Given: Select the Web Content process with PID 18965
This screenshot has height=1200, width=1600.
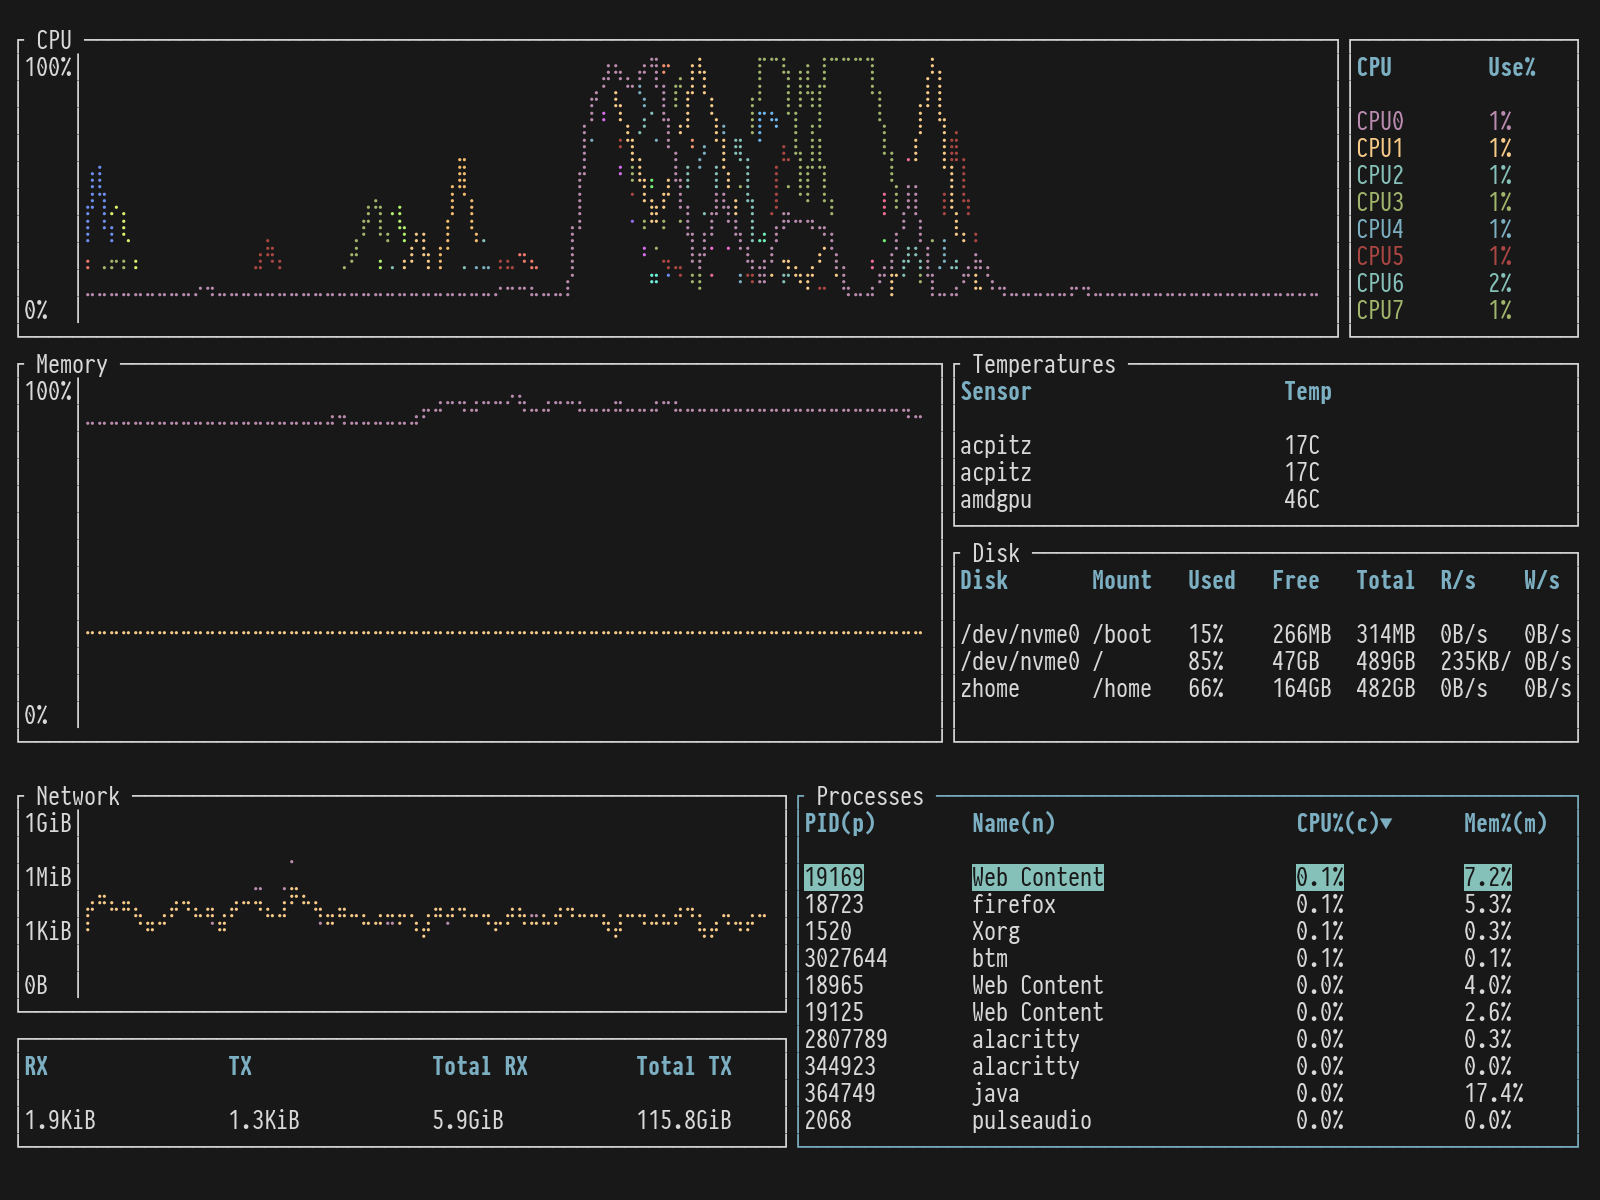Looking at the screenshot, I should [1188, 985].
